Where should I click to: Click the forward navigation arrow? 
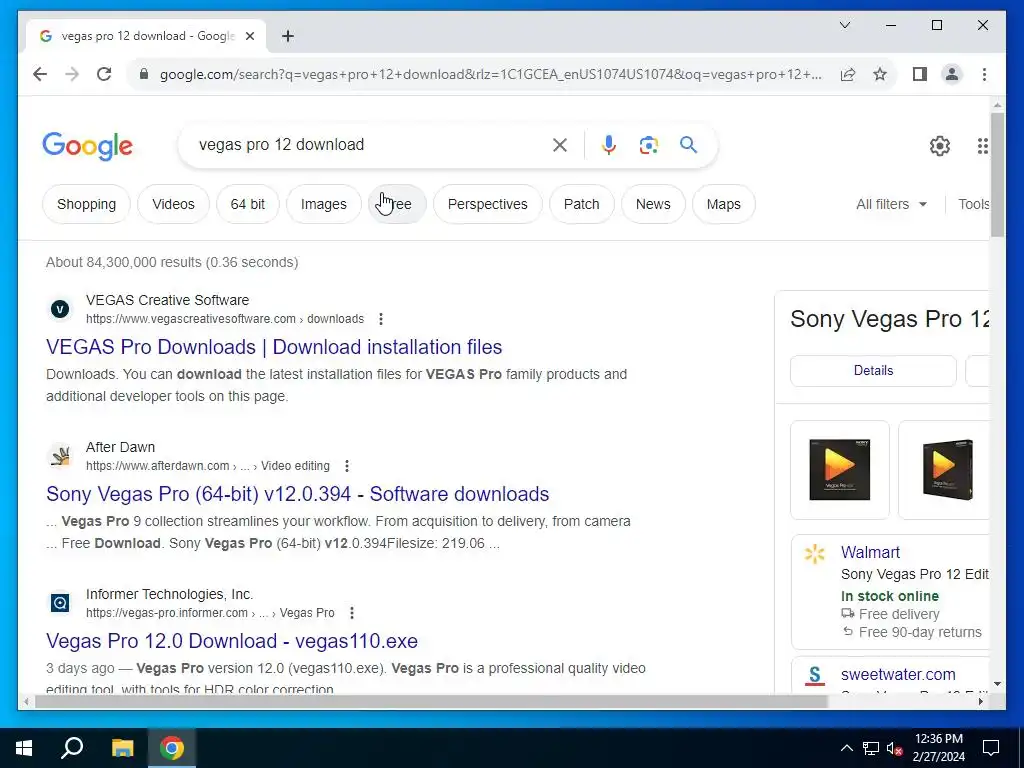coord(72,74)
